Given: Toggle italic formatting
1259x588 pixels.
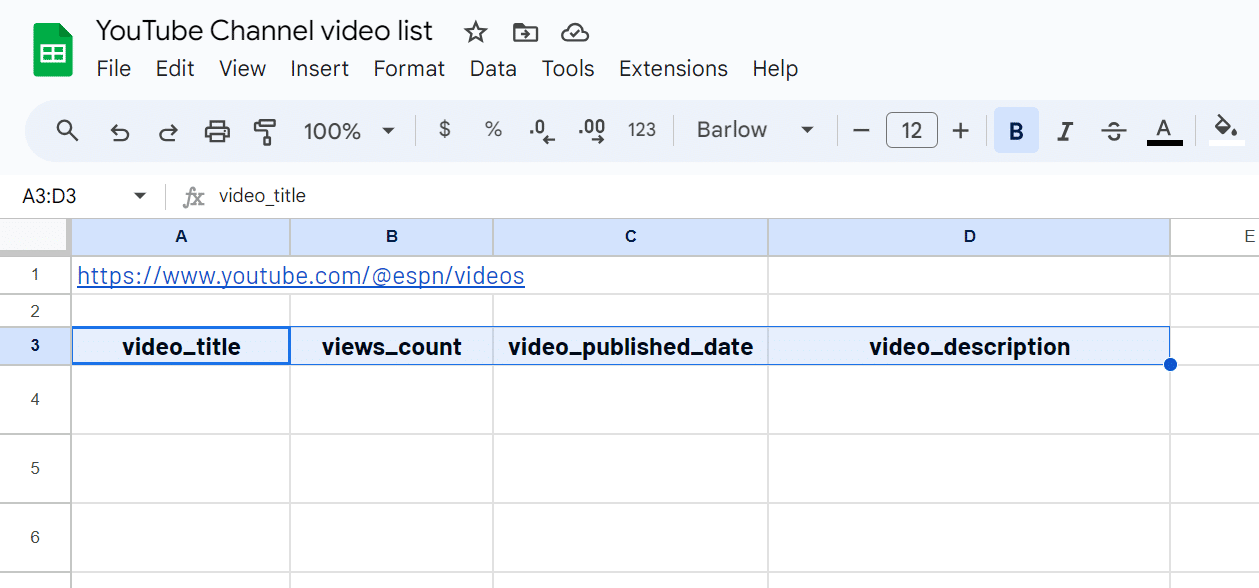Looking at the screenshot, I should [1065, 131].
